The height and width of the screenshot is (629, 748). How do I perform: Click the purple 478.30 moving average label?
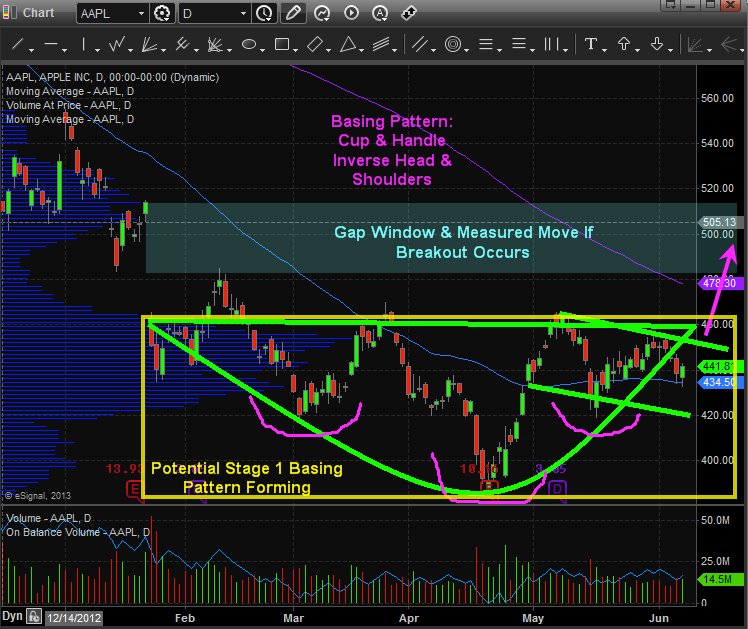point(720,283)
